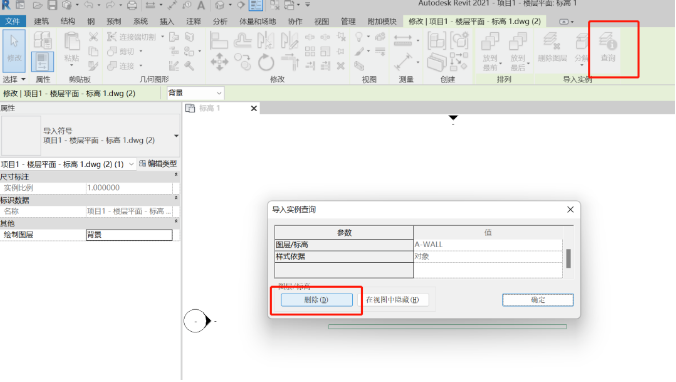Click the 绘制图层 value field showing 背景

pos(129,235)
